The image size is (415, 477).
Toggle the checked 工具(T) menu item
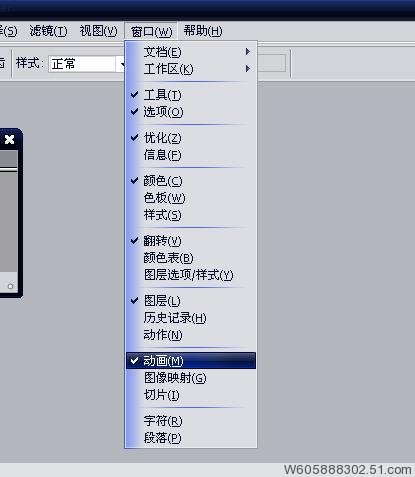point(191,95)
